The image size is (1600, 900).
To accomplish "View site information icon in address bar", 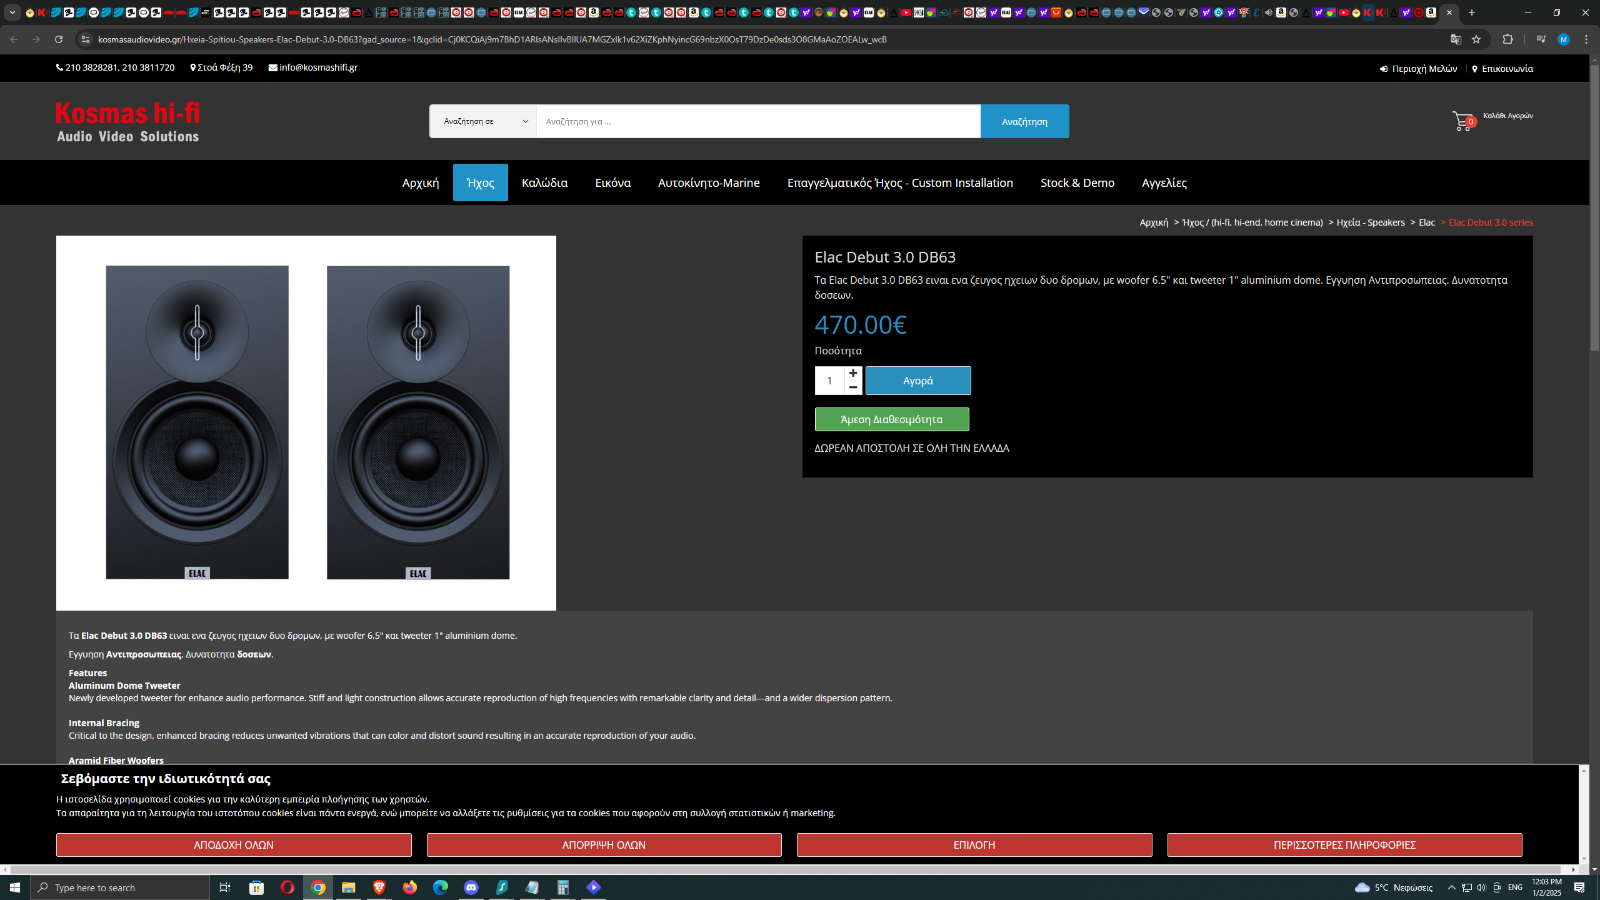I will [85, 40].
